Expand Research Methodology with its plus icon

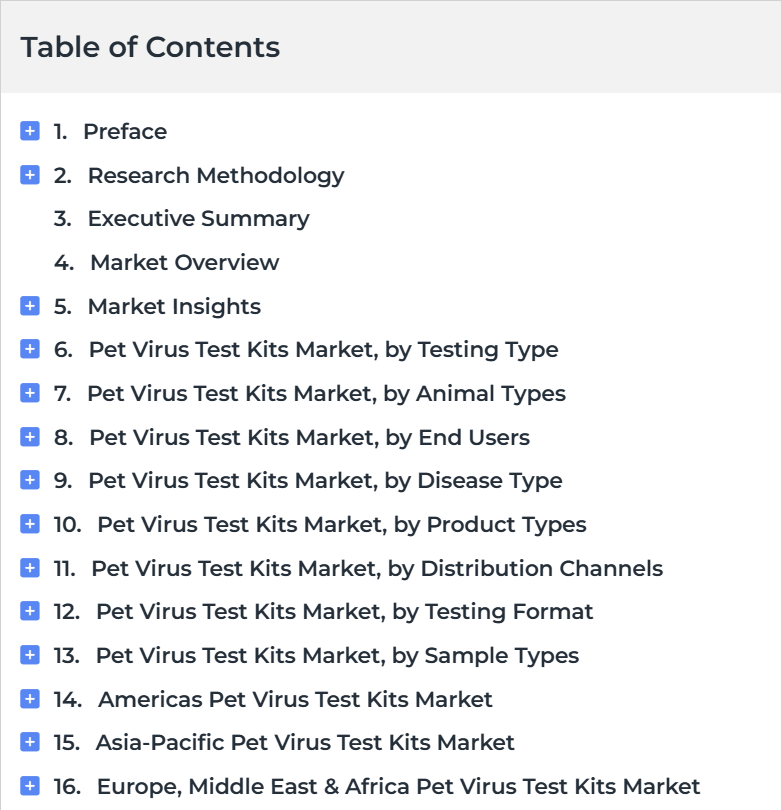point(30,175)
